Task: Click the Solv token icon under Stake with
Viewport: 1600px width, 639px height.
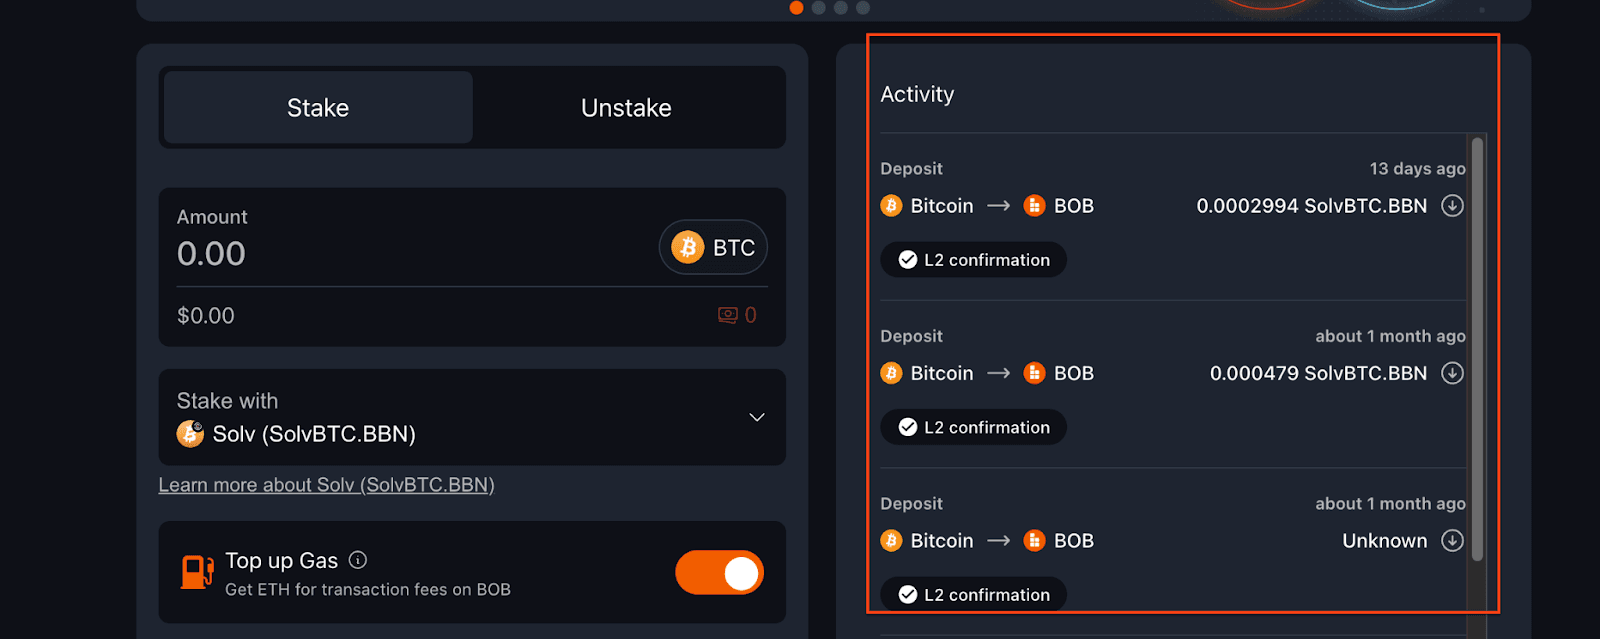Action: [190, 434]
